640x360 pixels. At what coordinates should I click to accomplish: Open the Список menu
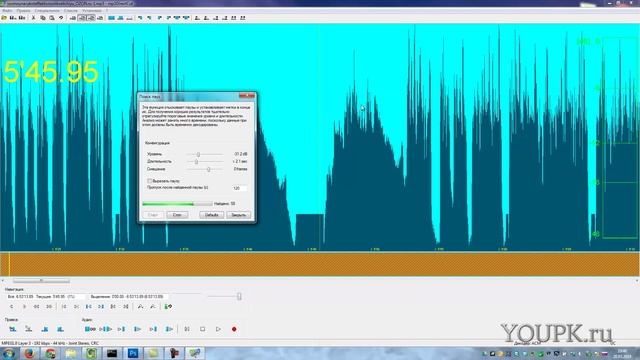[x=71, y=11]
